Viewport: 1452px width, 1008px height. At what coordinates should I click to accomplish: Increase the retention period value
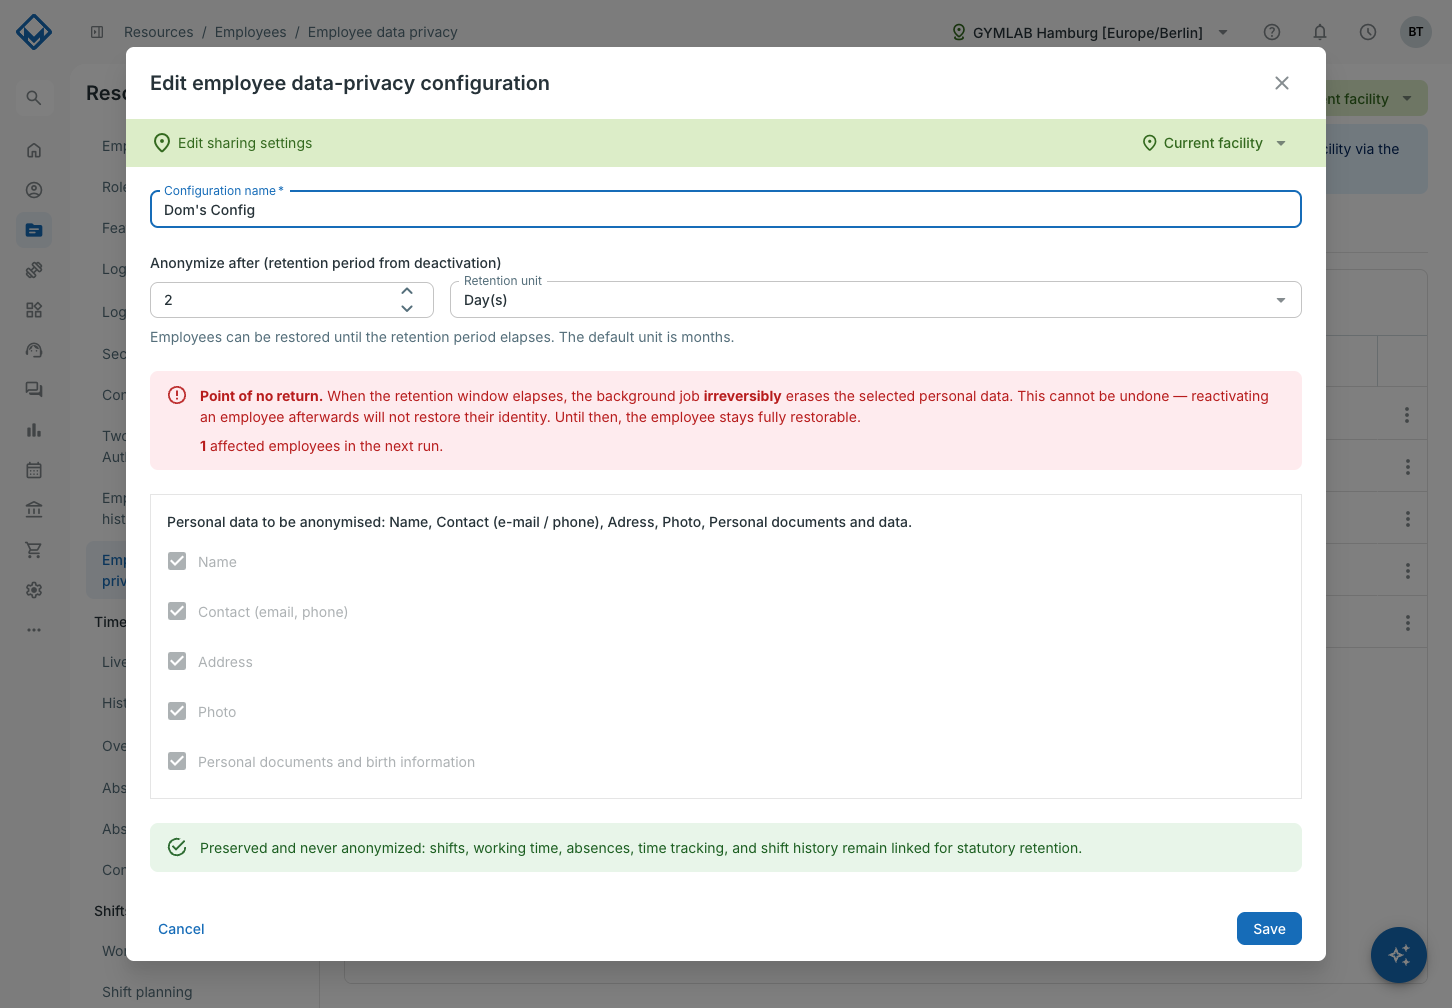407,291
